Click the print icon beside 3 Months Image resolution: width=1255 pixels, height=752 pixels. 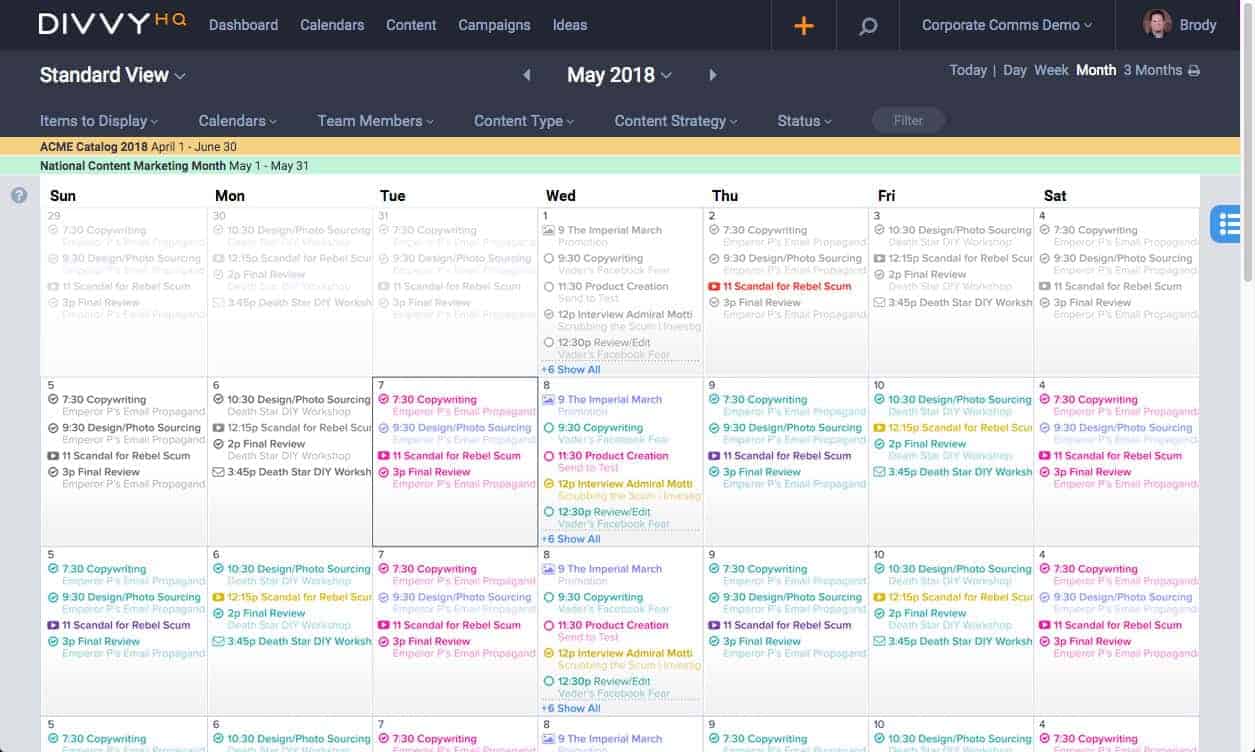[1192, 70]
